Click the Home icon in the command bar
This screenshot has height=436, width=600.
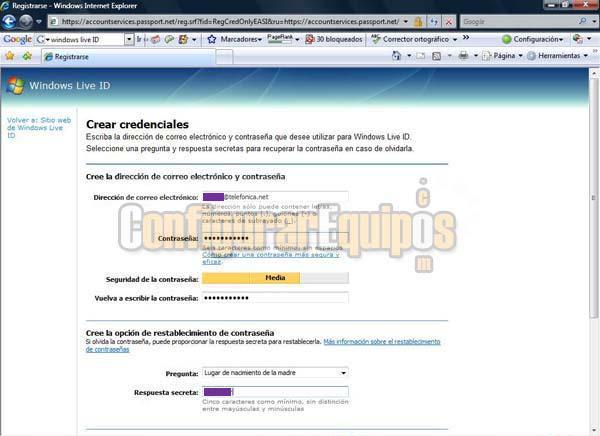click(x=396, y=56)
